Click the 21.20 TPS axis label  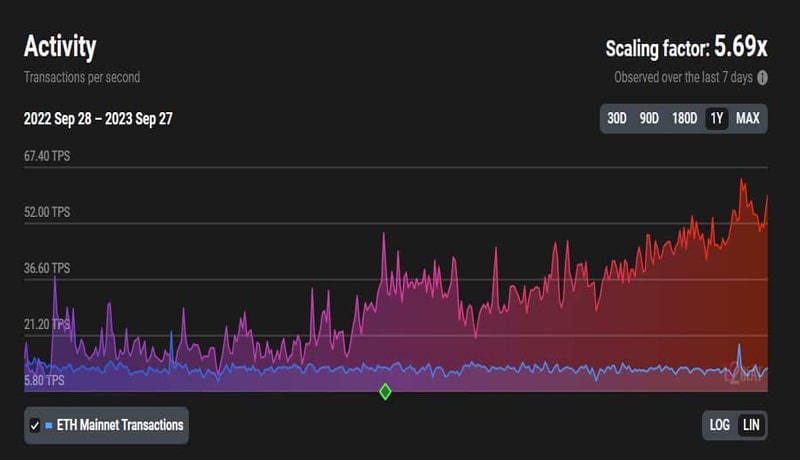[47, 324]
